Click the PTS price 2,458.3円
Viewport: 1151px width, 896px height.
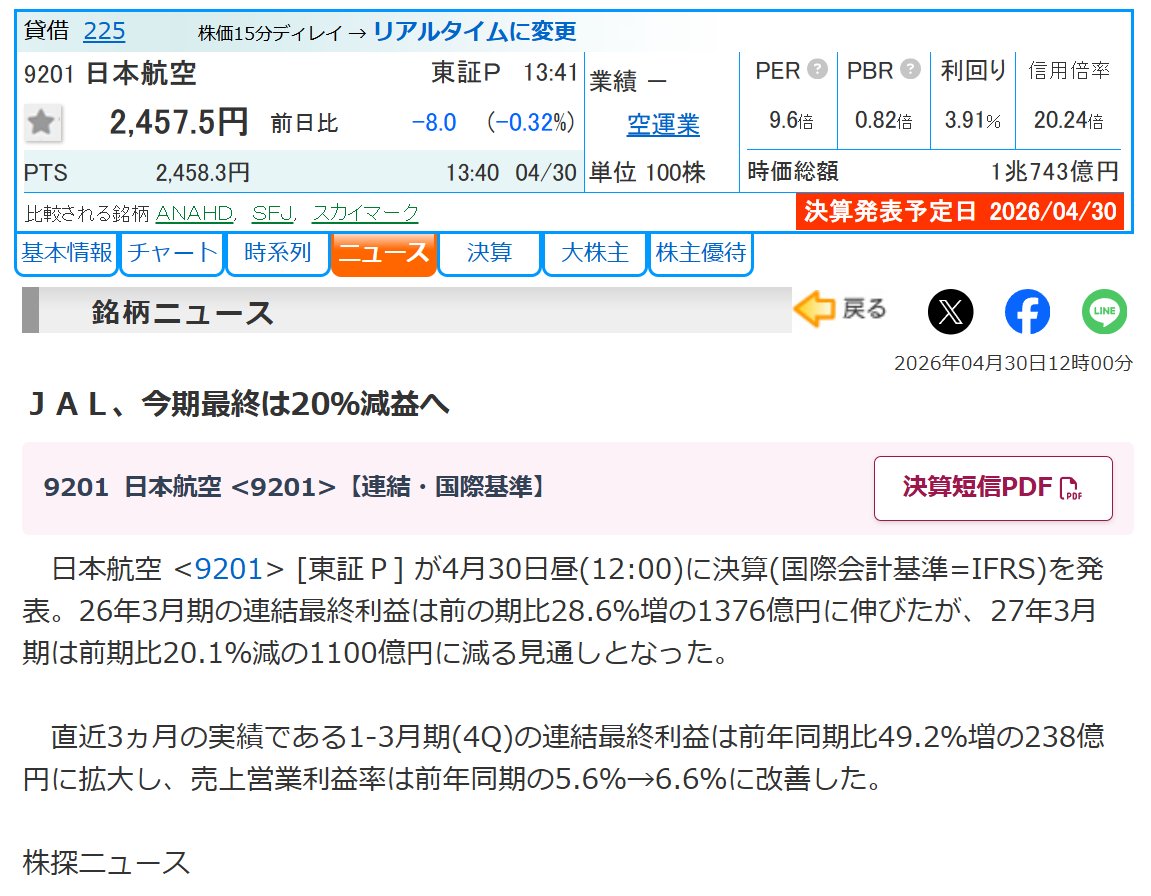pyautogui.click(x=203, y=172)
